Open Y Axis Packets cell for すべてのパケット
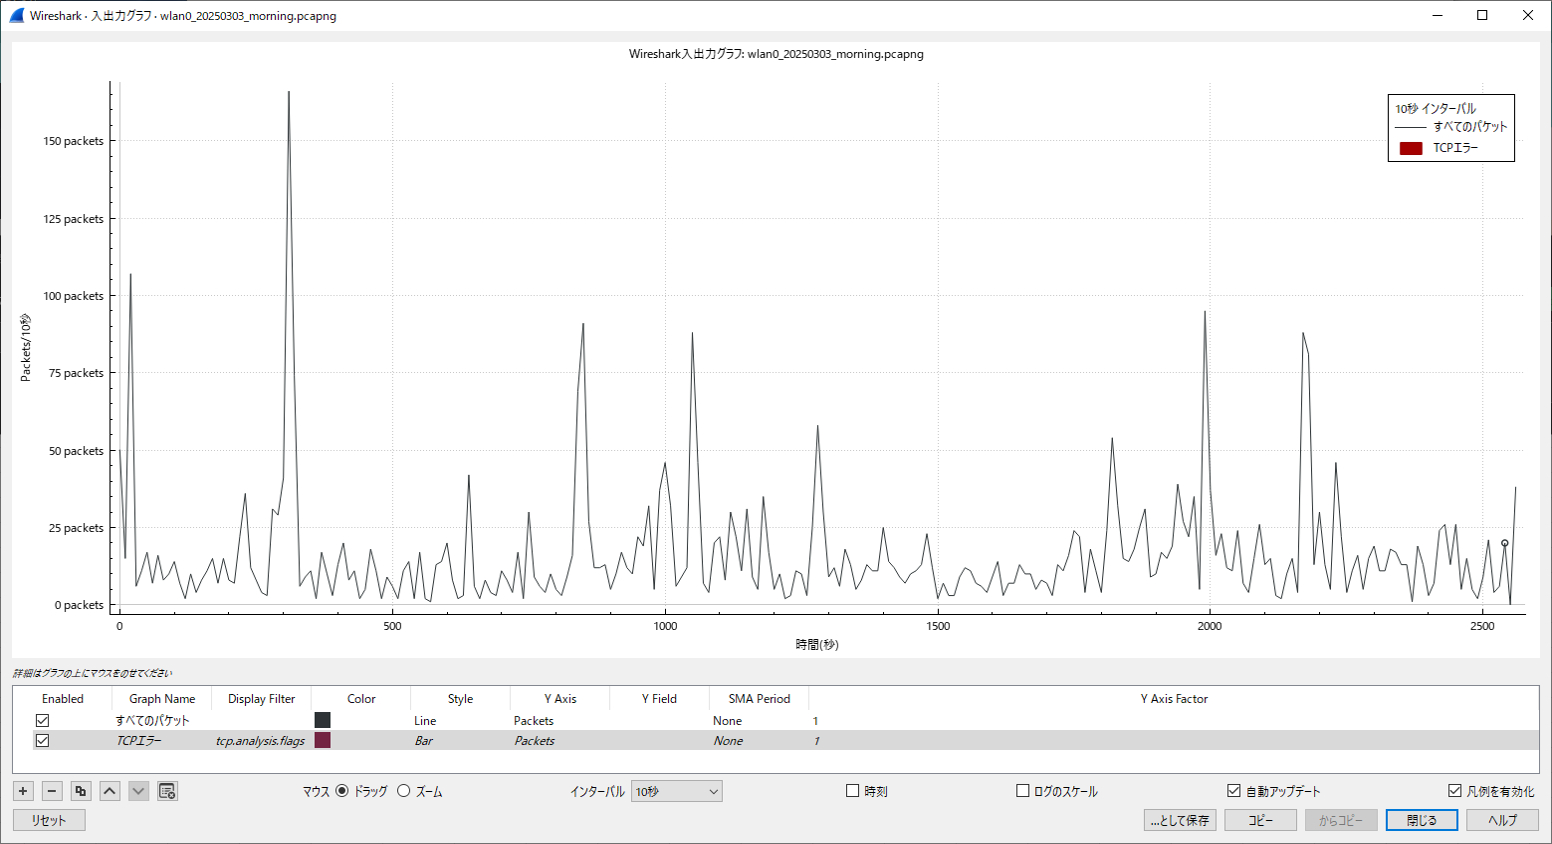This screenshot has height=844, width=1552. [560, 721]
